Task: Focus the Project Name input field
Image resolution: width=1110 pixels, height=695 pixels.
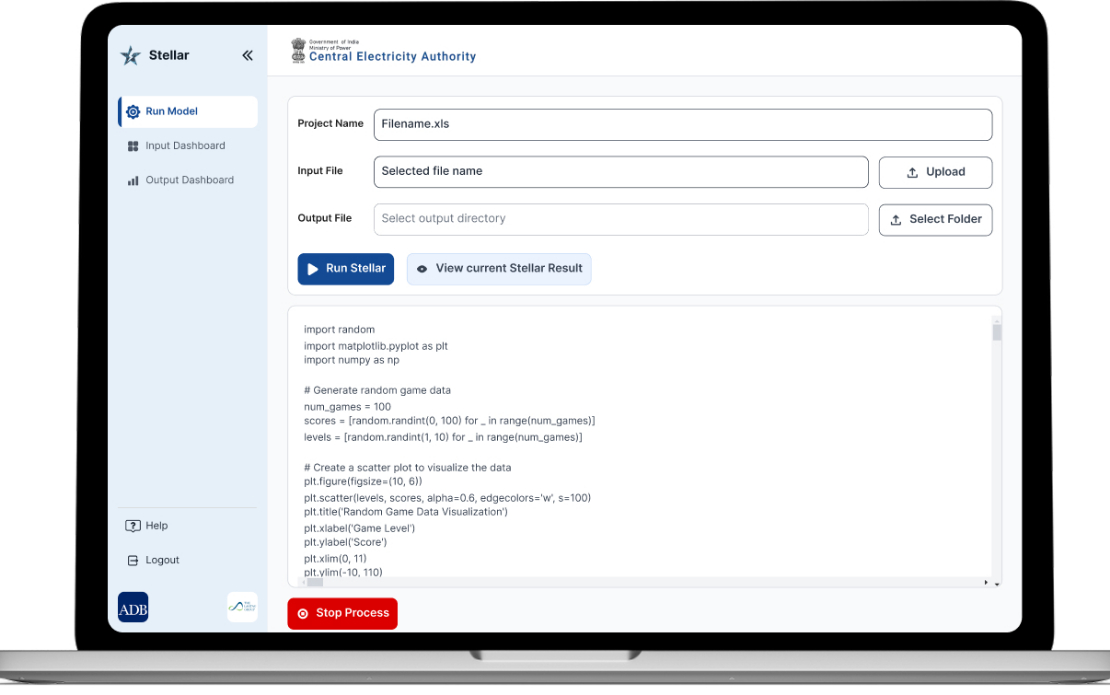Action: [x=683, y=125]
